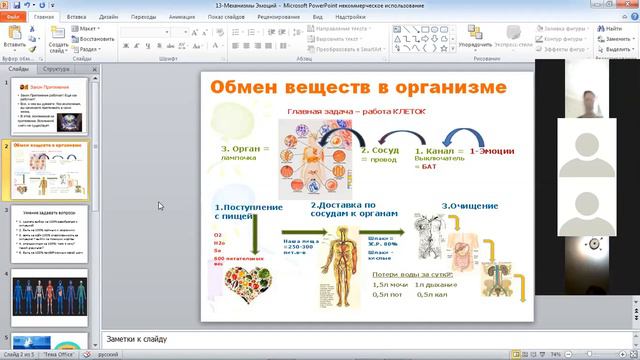Switch to the Структура pane tab

(56, 69)
